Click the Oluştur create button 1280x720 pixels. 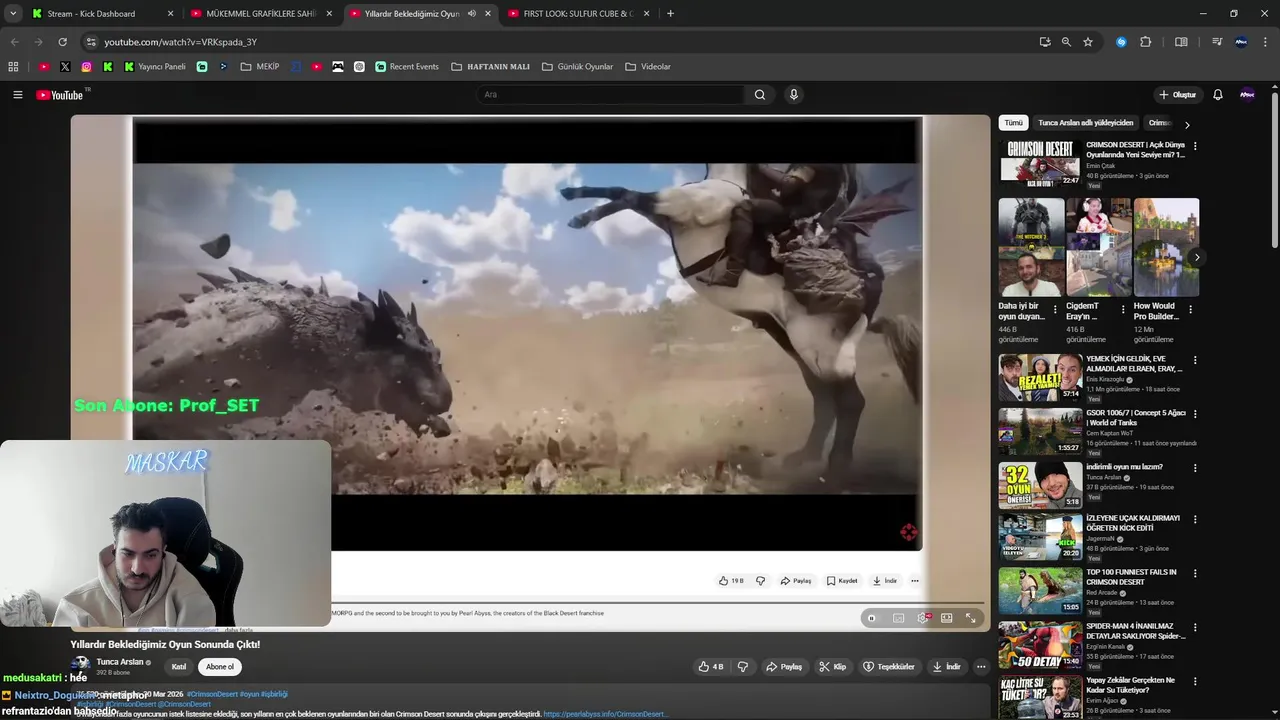point(1177,95)
